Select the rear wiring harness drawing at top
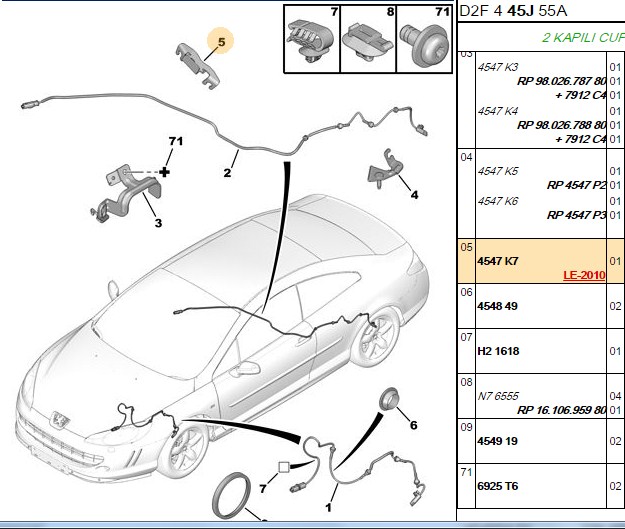 pos(223,124)
